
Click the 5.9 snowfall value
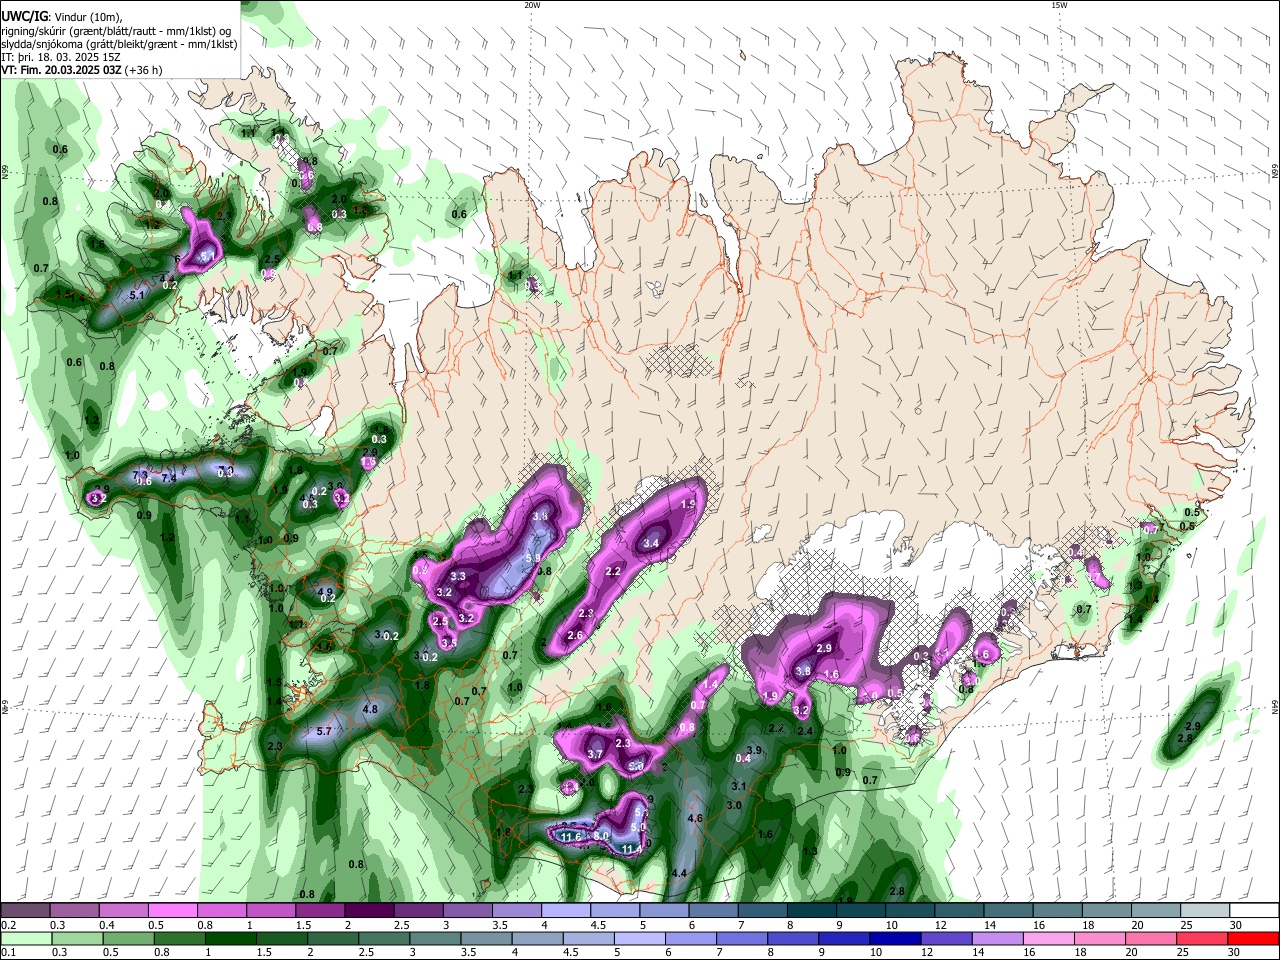click(533, 558)
